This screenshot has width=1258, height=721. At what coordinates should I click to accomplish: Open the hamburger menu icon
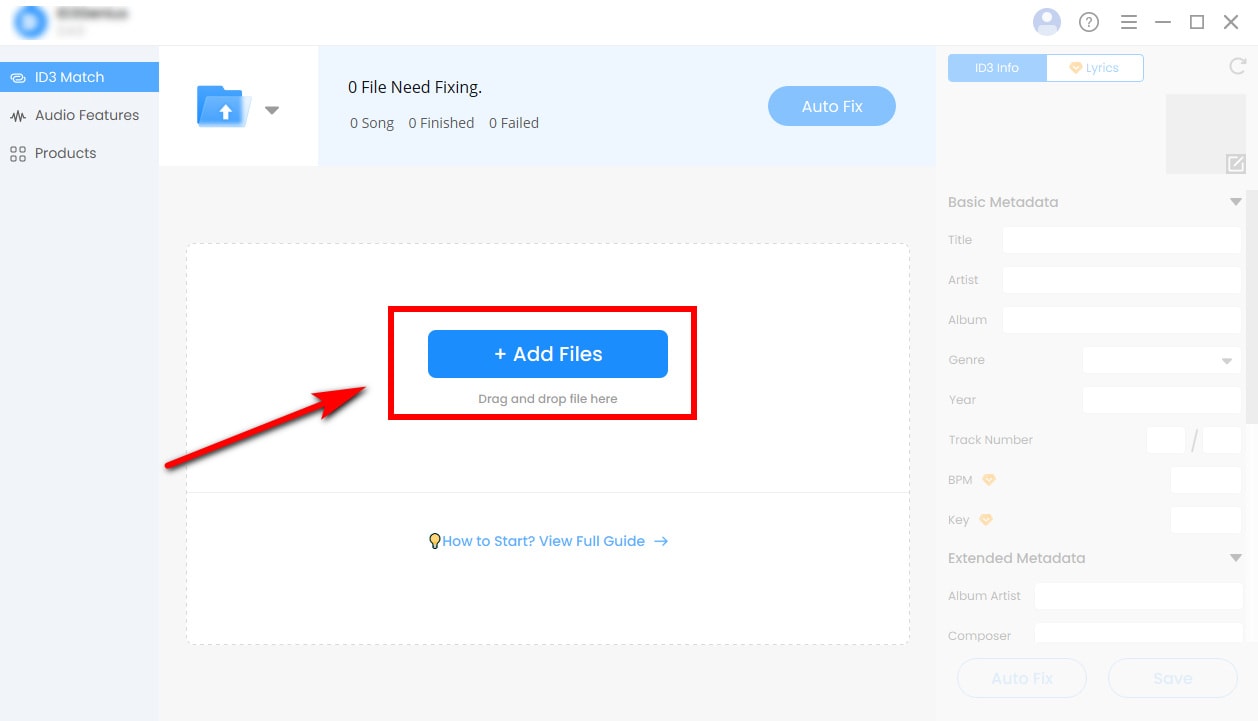(1129, 22)
